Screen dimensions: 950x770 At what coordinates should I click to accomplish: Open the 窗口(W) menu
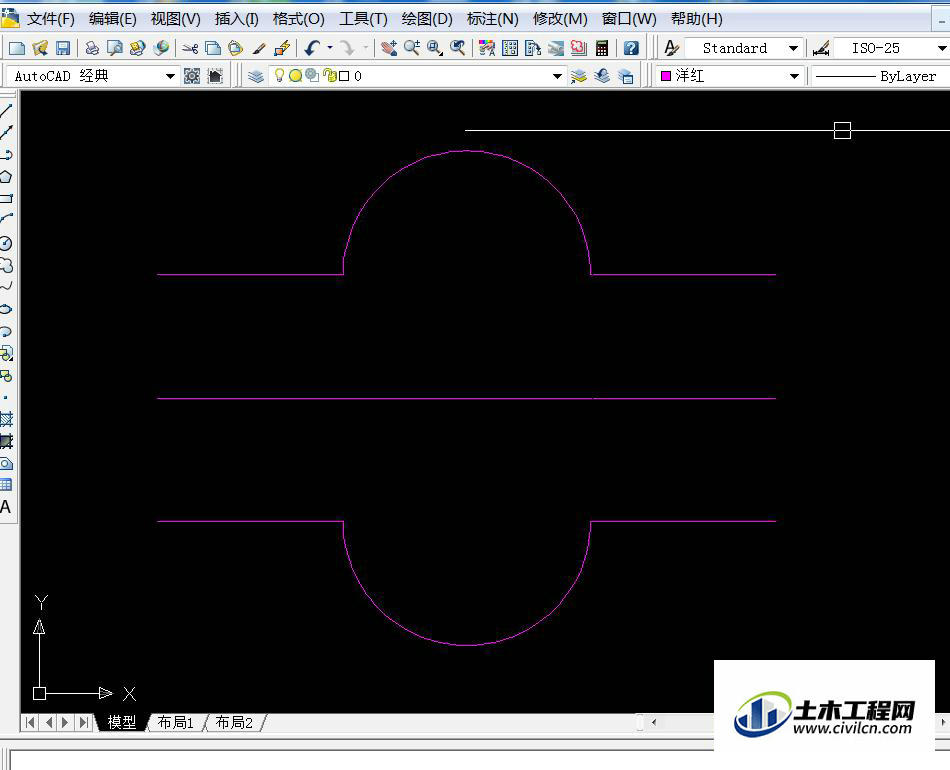pos(629,19)
